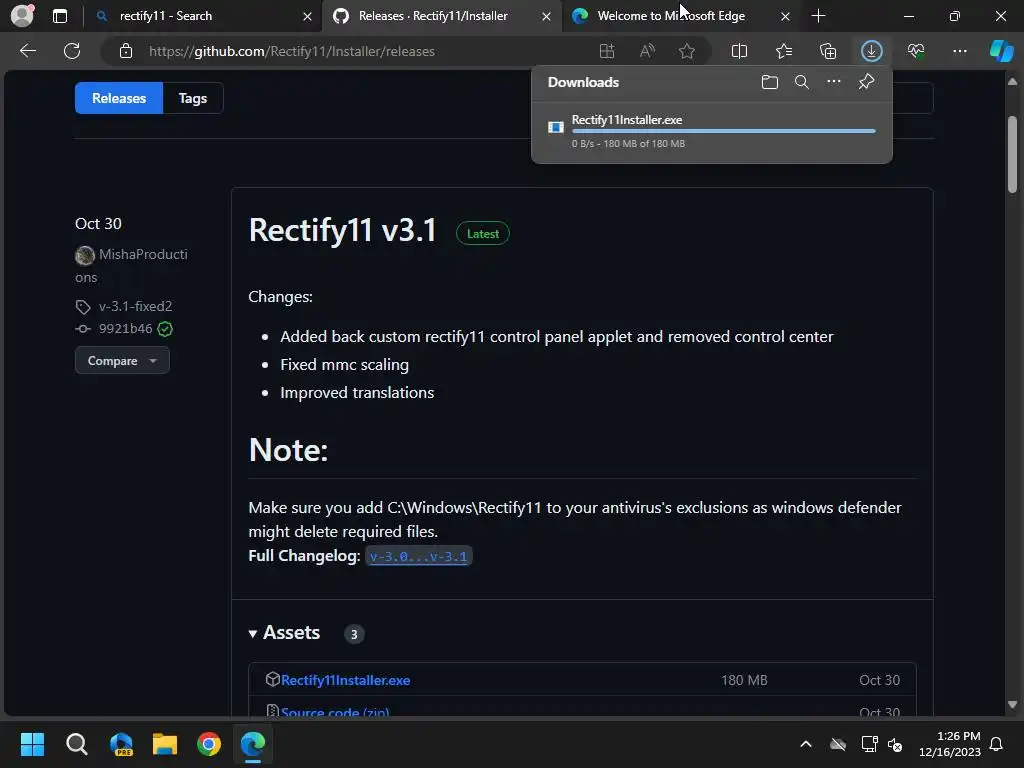Open the apps available icon in address bar

coord(607,51)
